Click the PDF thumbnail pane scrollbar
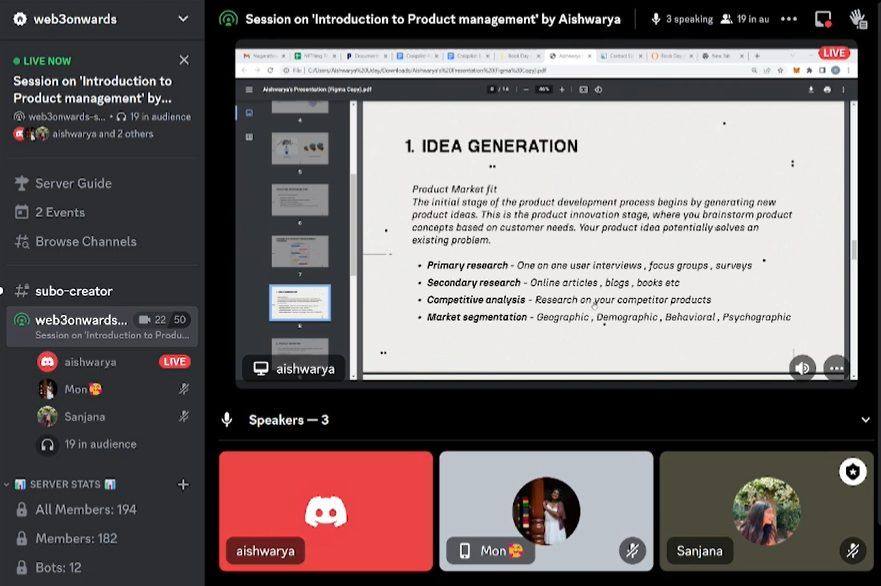Viewport: 881px width, 586px height. coord(353,225)
